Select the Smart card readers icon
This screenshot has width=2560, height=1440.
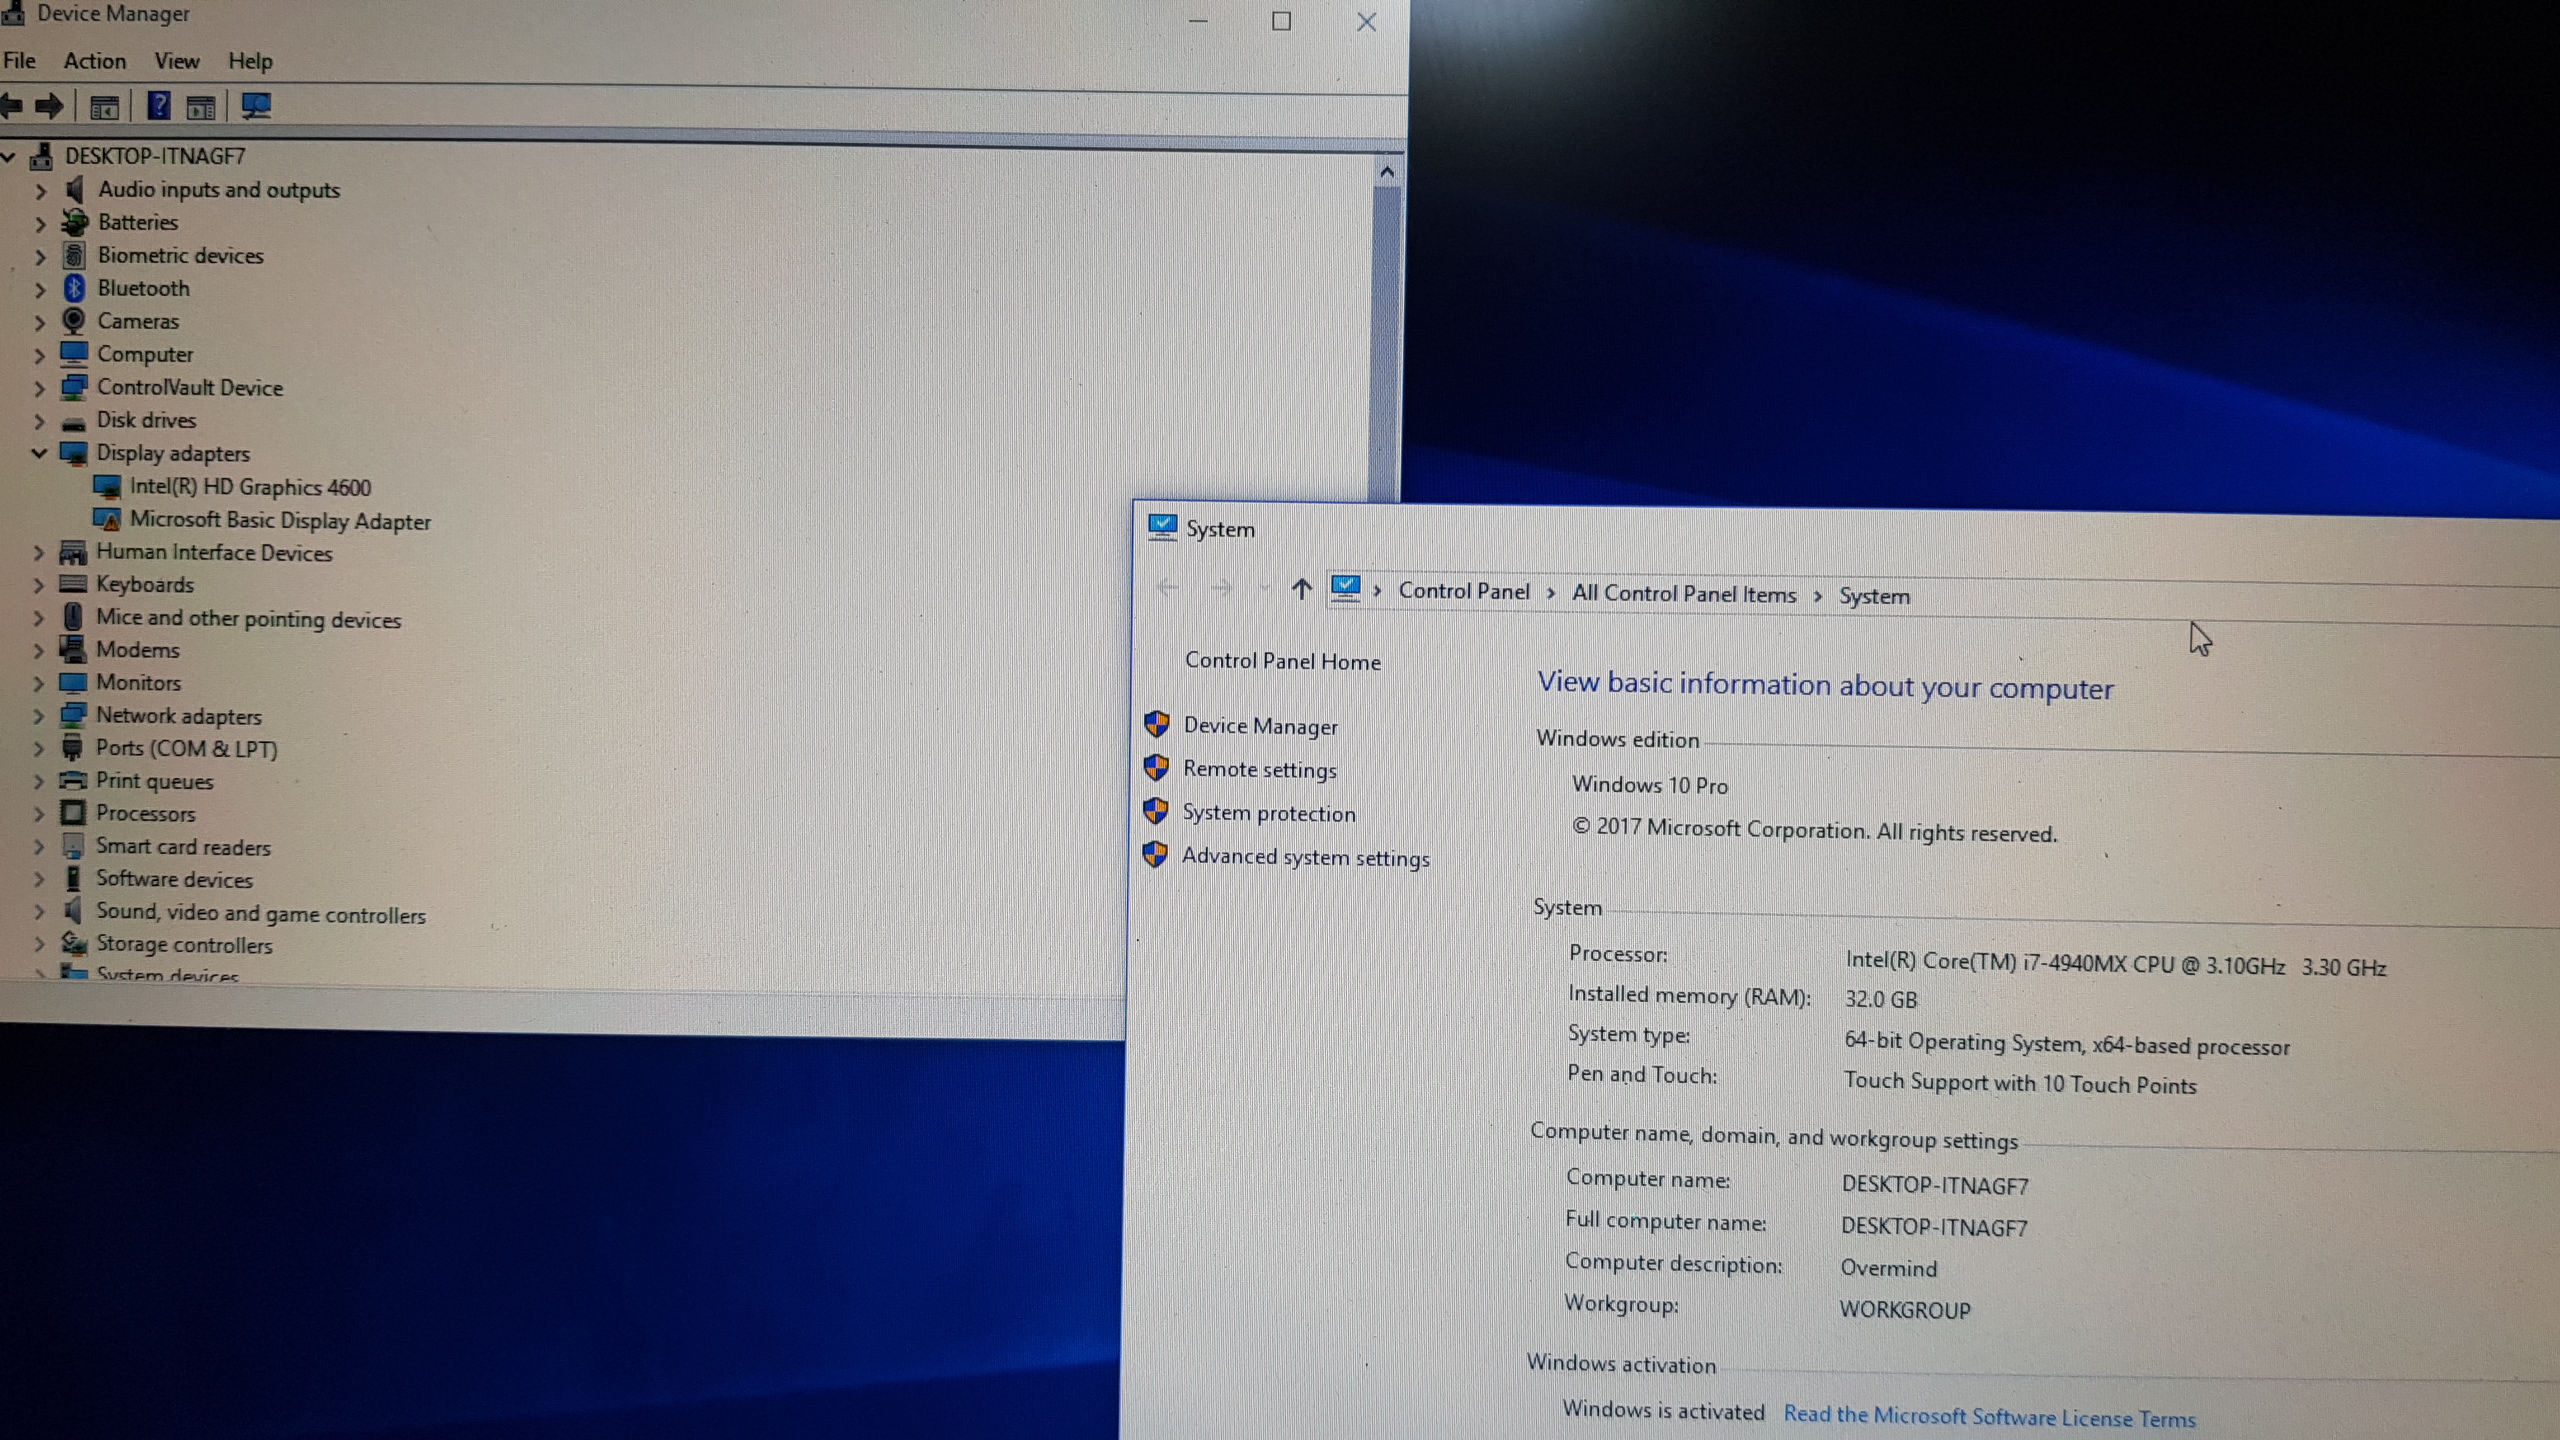[73, 846]
